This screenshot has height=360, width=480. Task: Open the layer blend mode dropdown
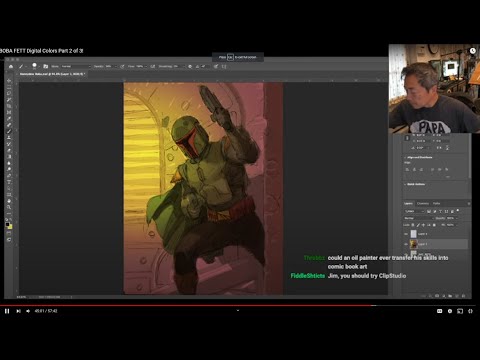419,218
